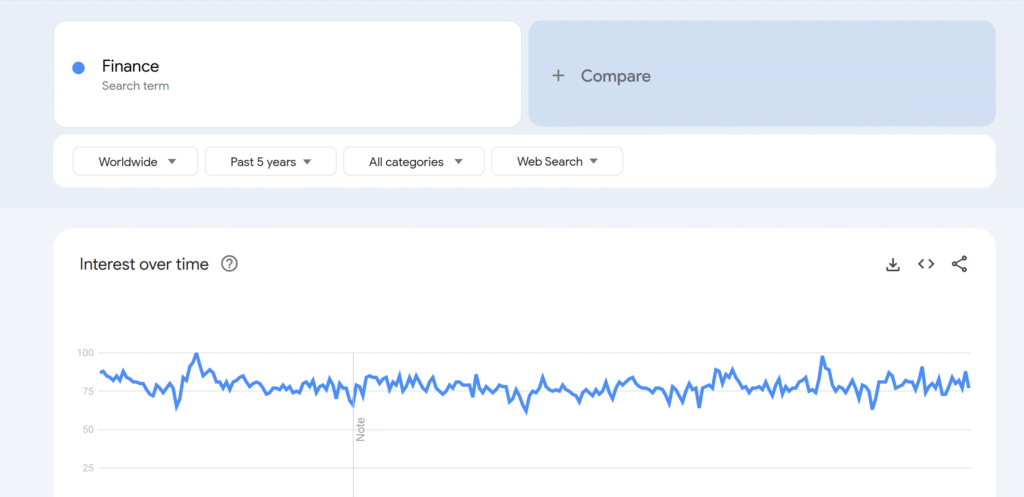Click the blue dot beside Finance
Viewport: 1024px width, 497px height.
coord(78,68)
